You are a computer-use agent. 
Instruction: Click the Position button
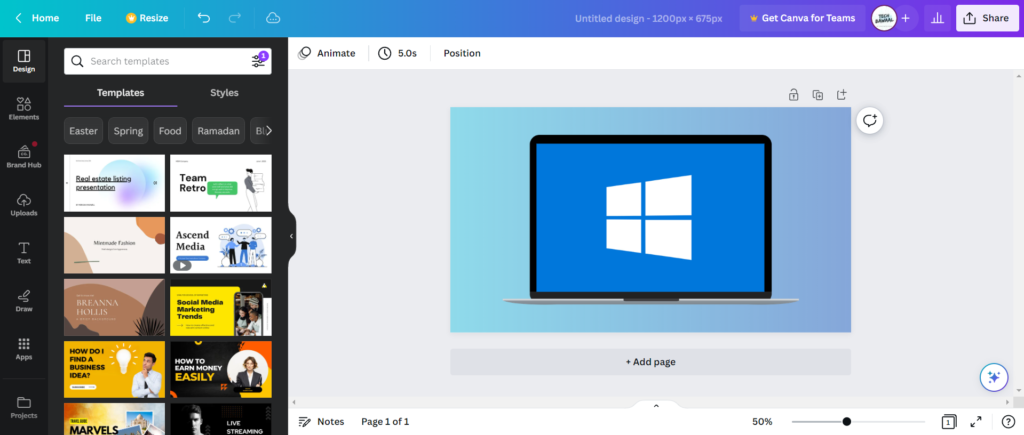(462, 54)
